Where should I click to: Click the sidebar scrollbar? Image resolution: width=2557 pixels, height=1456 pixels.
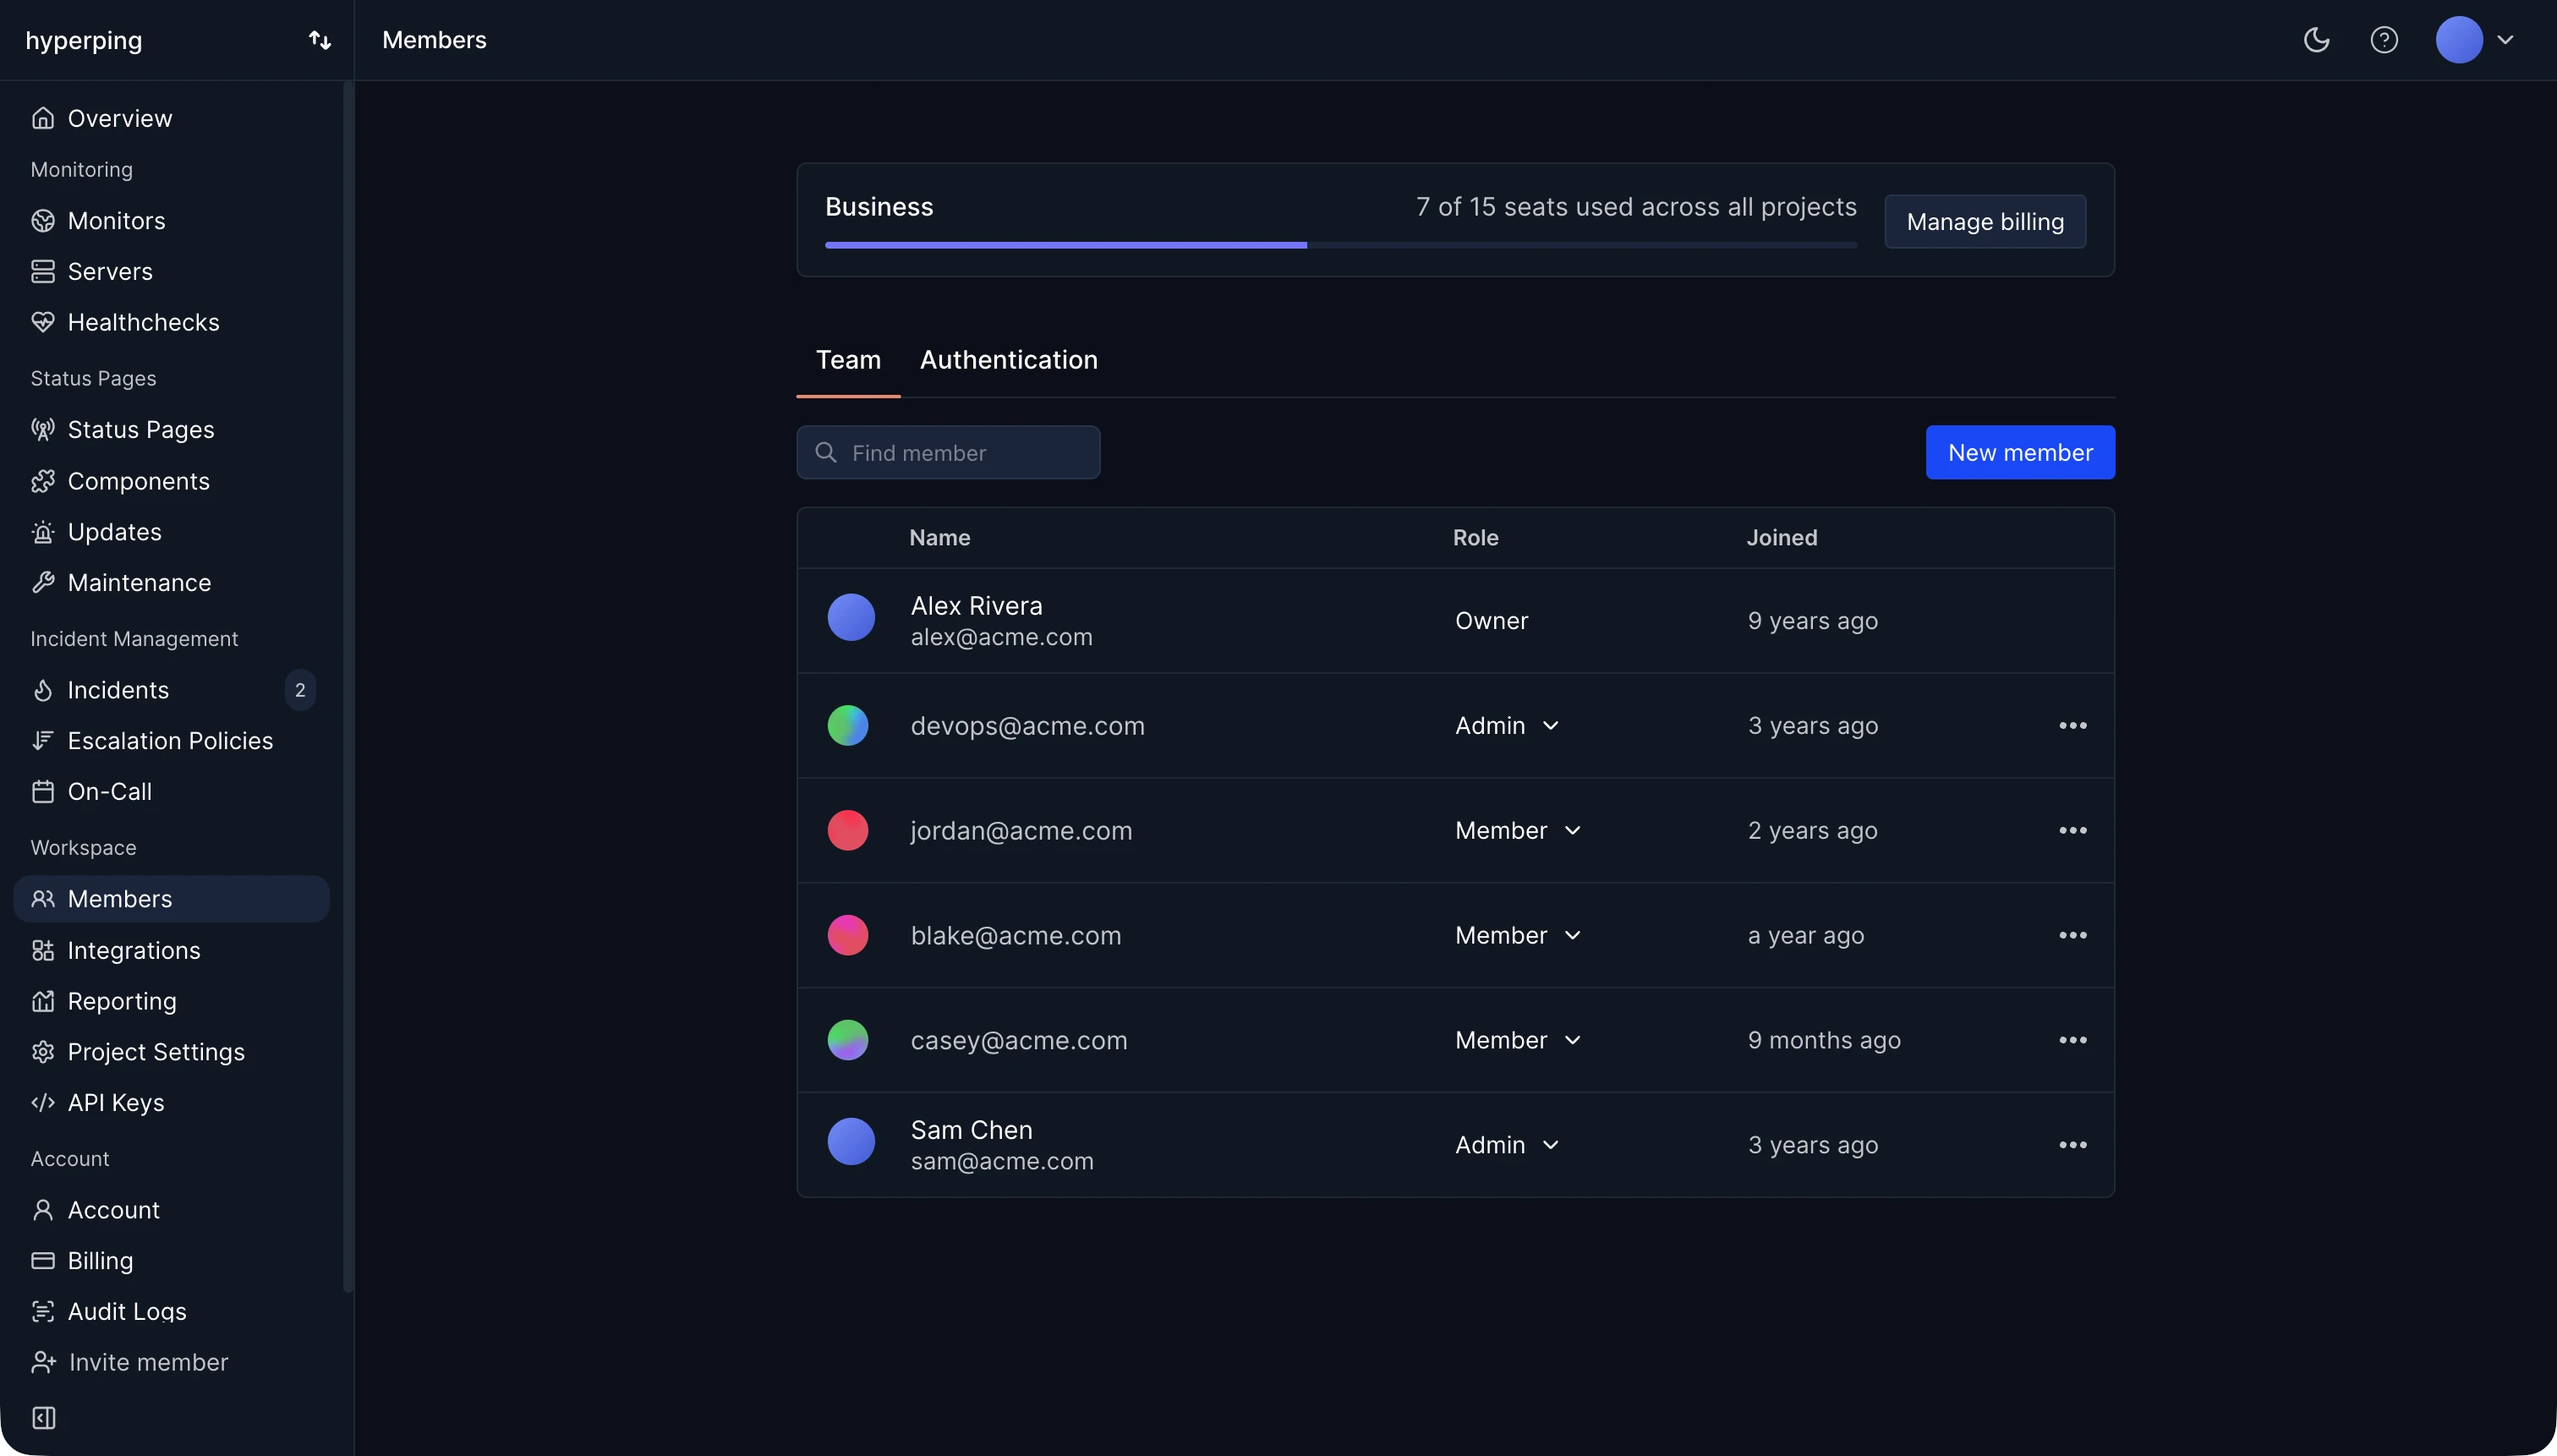pyautogui.click(x=348, y=686)
